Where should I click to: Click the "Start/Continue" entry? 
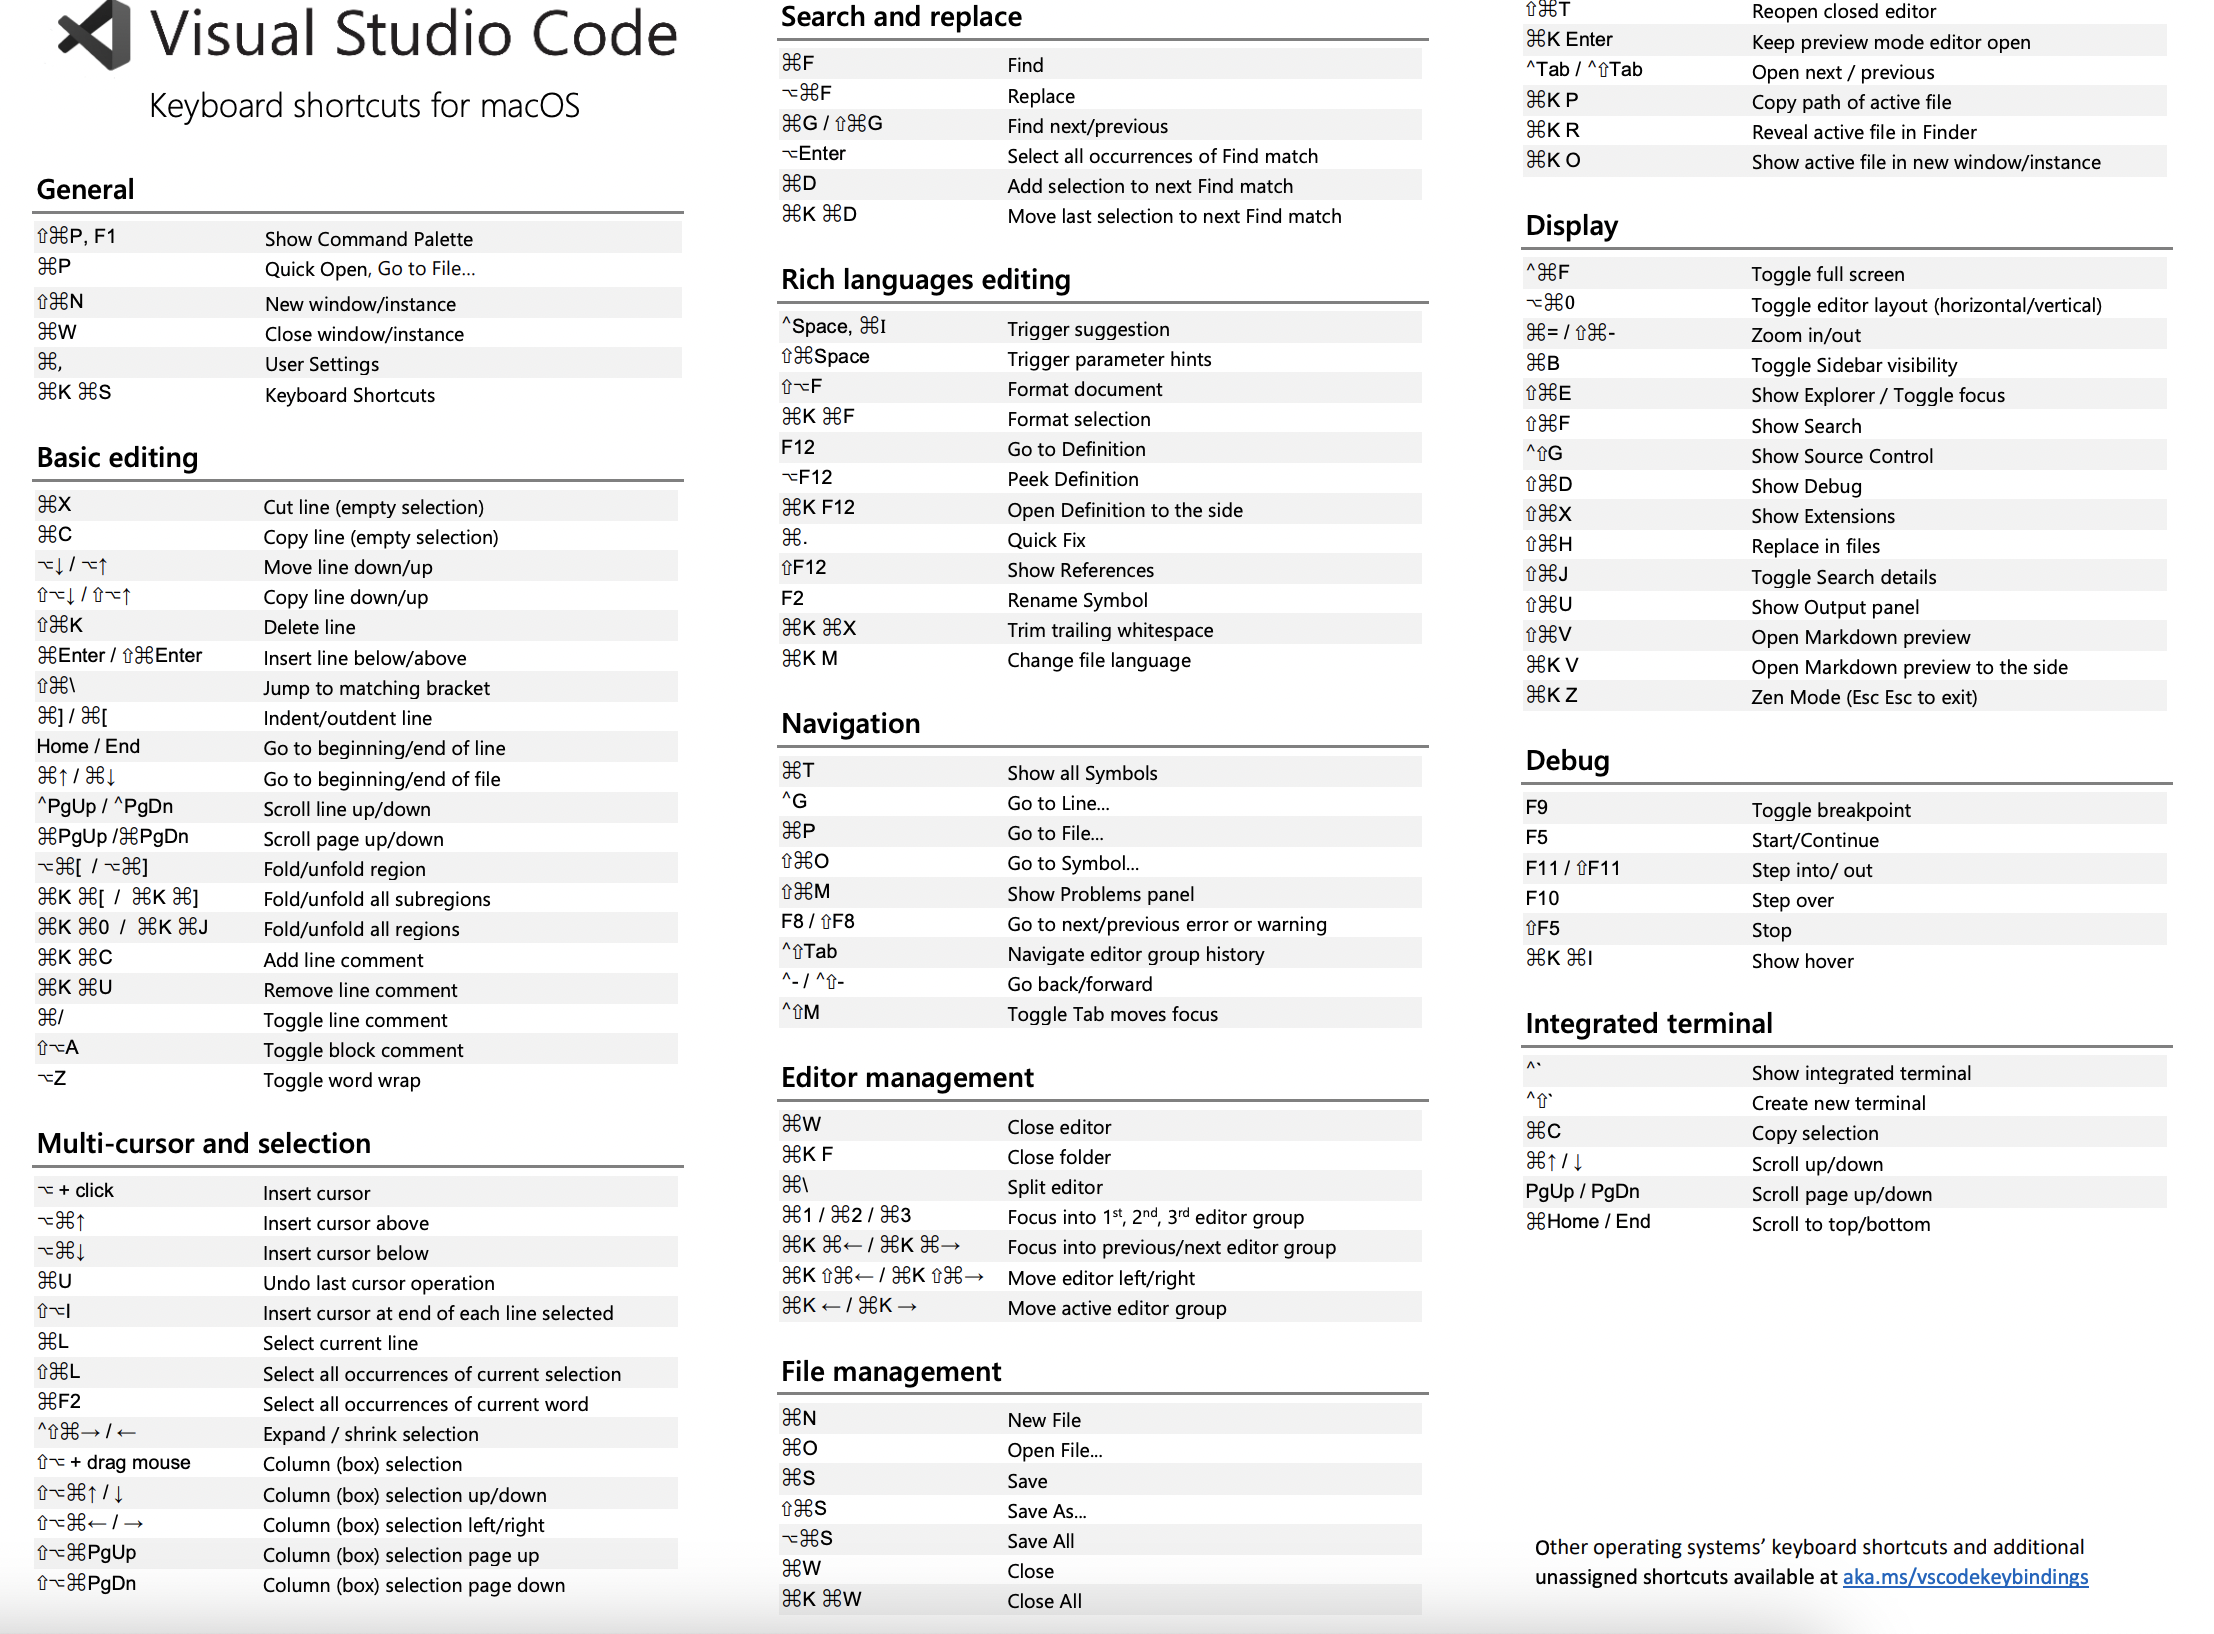click(x=1815, y=840)
